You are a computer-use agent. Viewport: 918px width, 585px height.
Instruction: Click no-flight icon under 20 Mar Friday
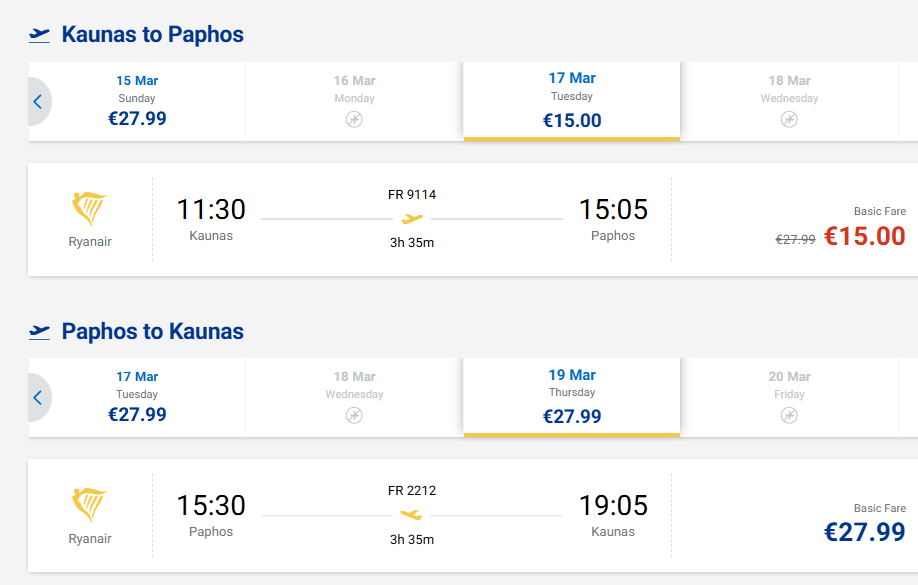789,415
